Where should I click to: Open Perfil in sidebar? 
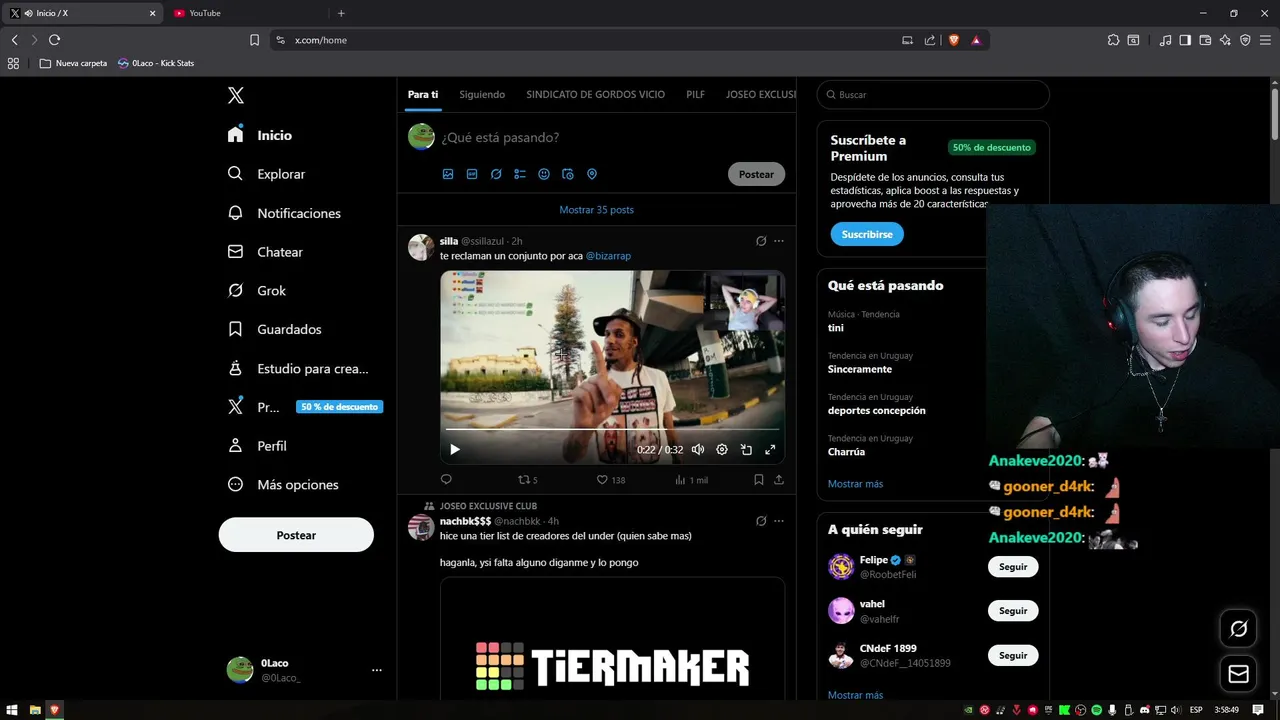coord(257,446)
